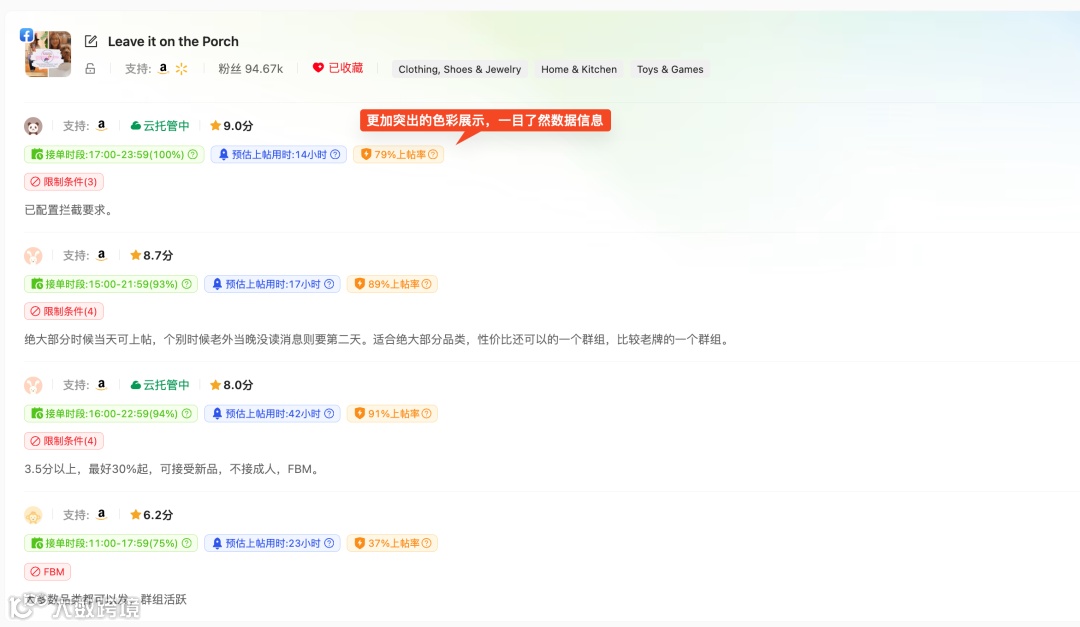Click 预估上帖用时:14小时 tag
1080x627 pixels.
(279, 154)
